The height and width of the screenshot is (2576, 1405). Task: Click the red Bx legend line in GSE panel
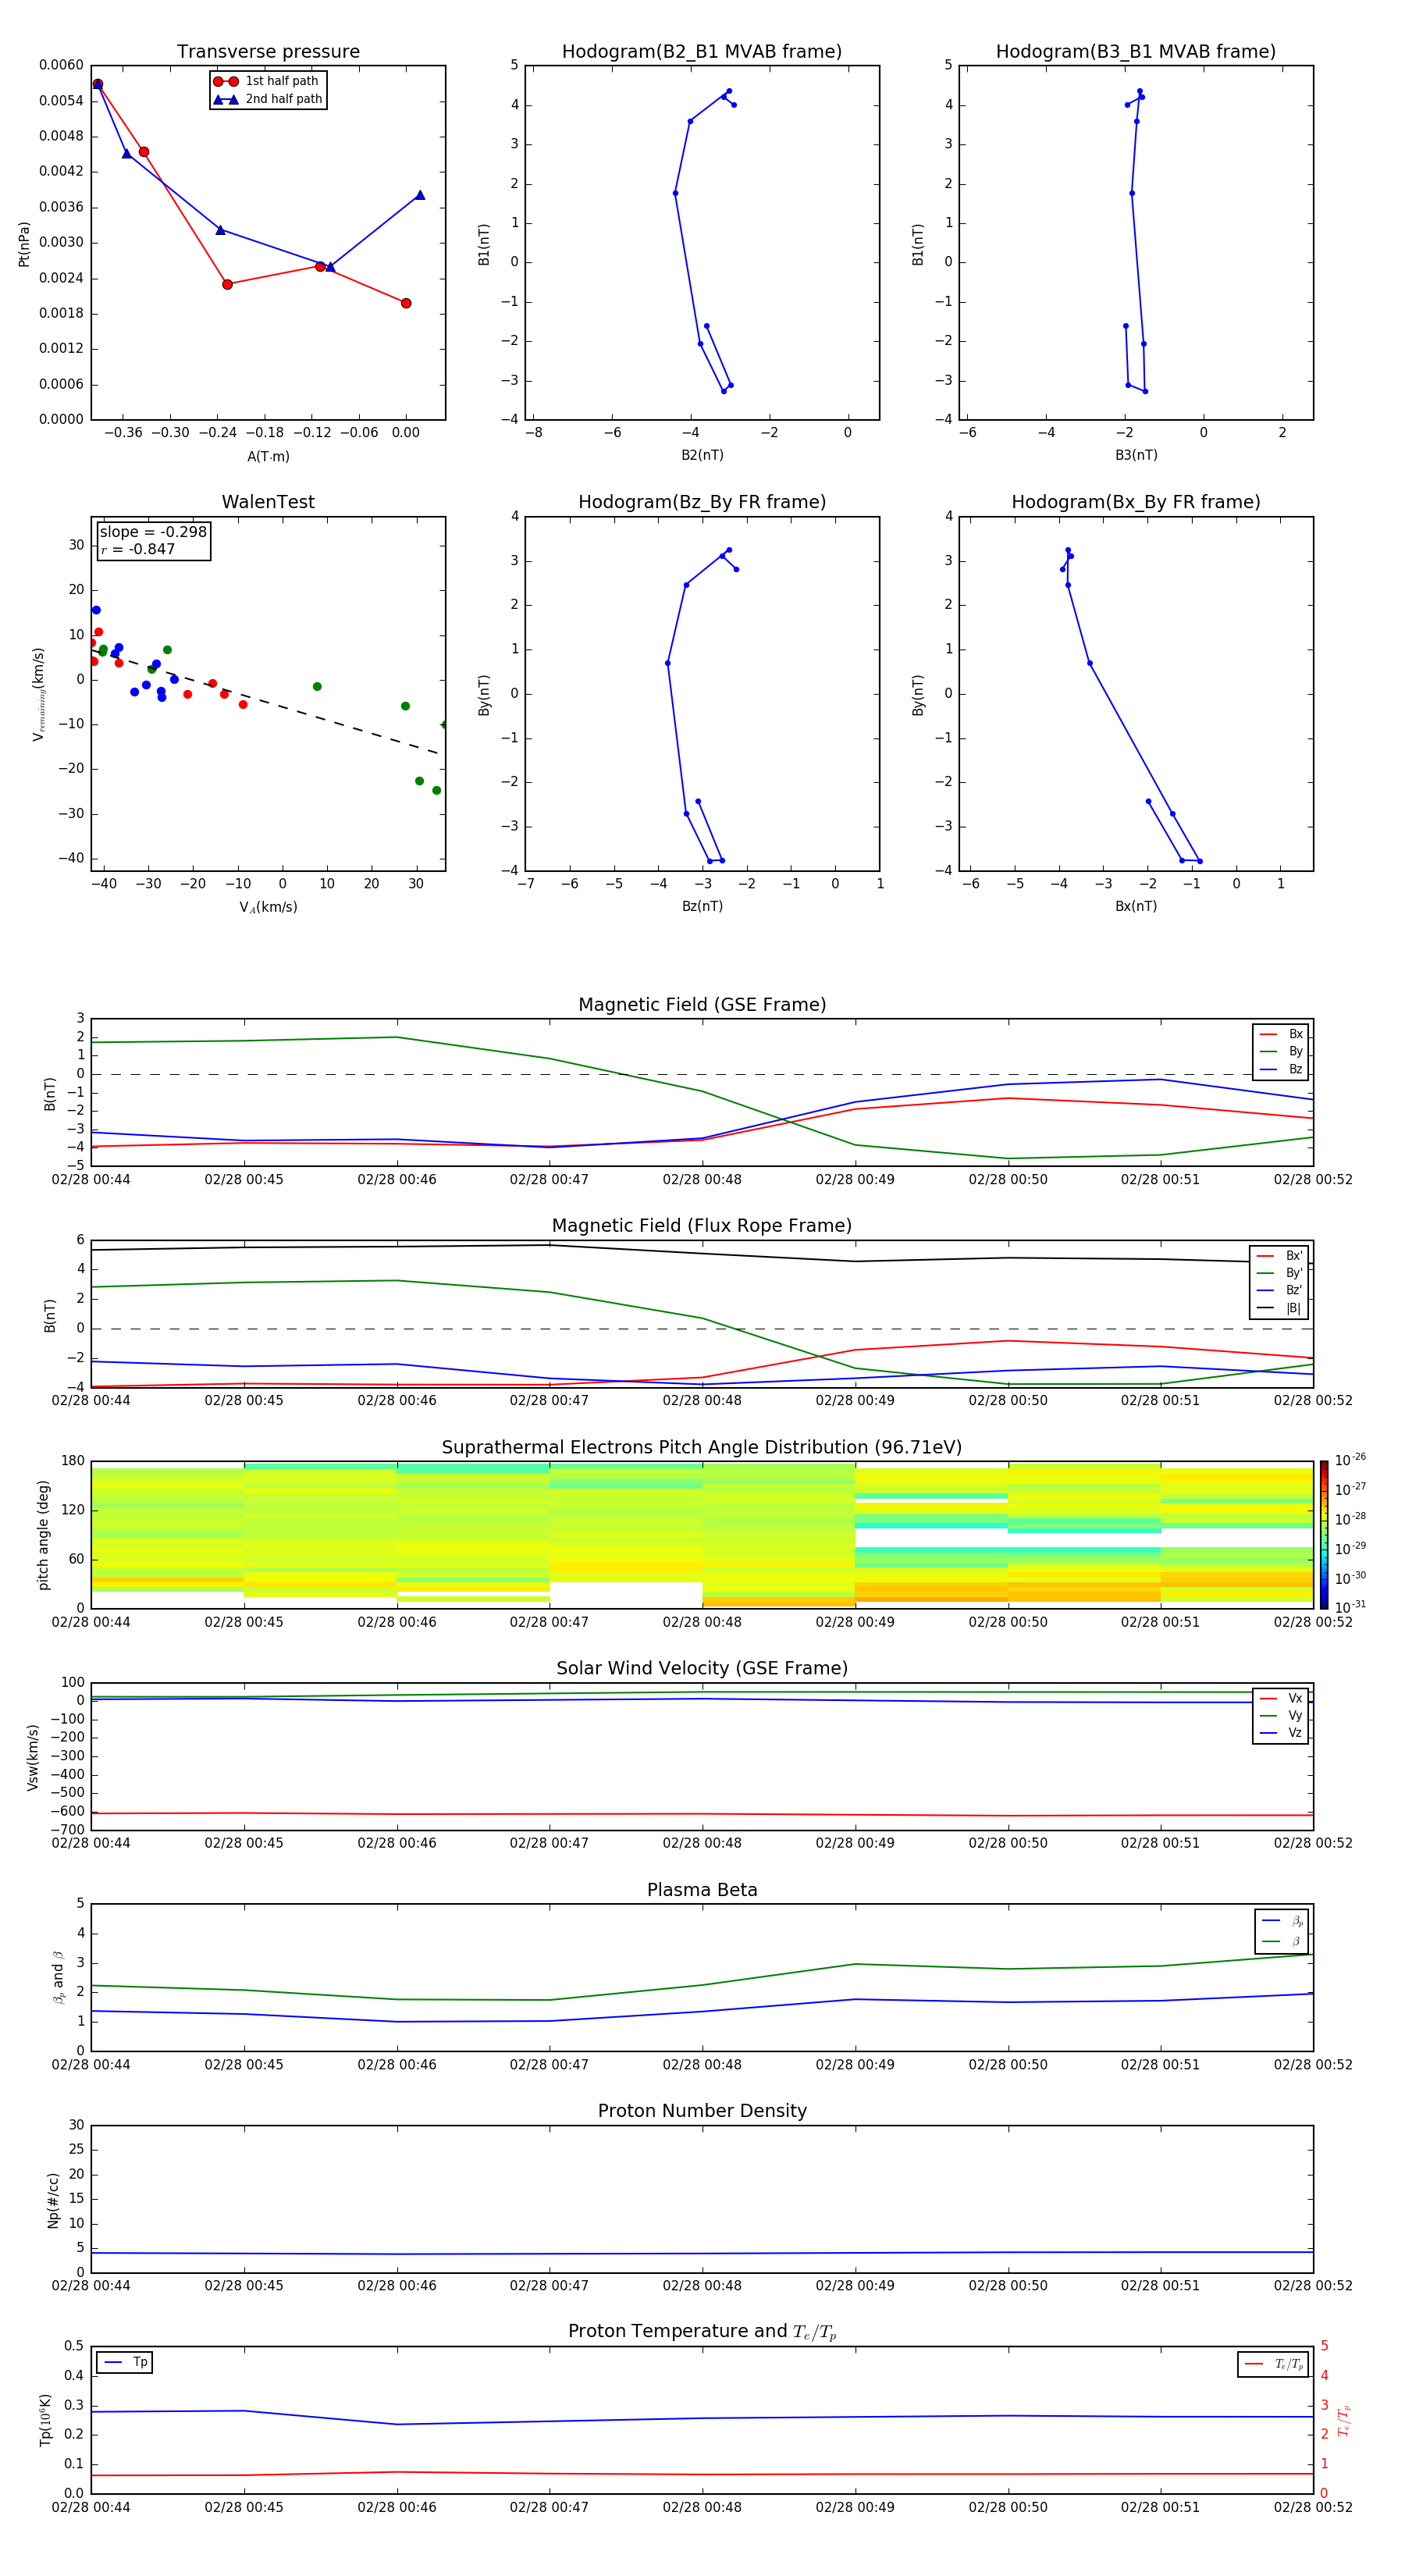coord(1268,1034)
